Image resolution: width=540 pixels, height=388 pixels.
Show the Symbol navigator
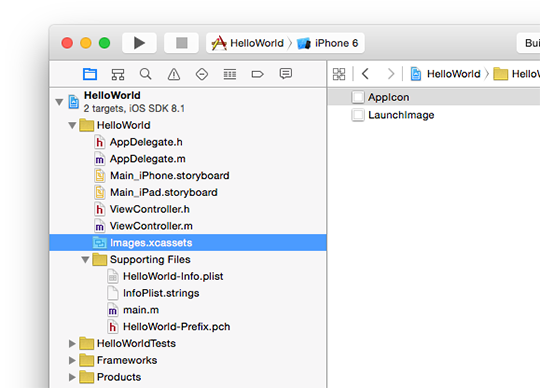(x=118, y=74)
